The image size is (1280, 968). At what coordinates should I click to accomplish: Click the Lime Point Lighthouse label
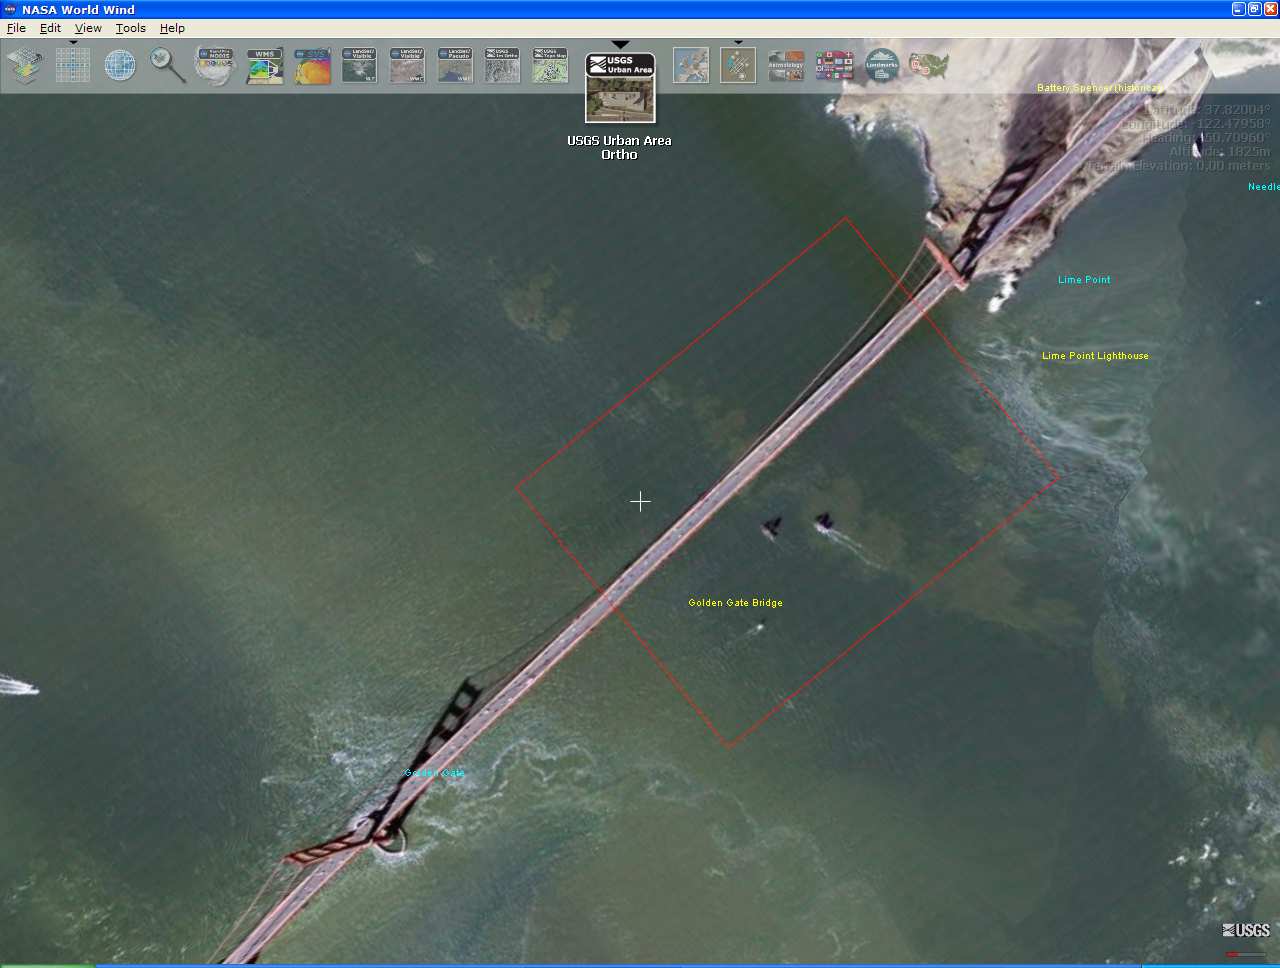click(1095, 356)
